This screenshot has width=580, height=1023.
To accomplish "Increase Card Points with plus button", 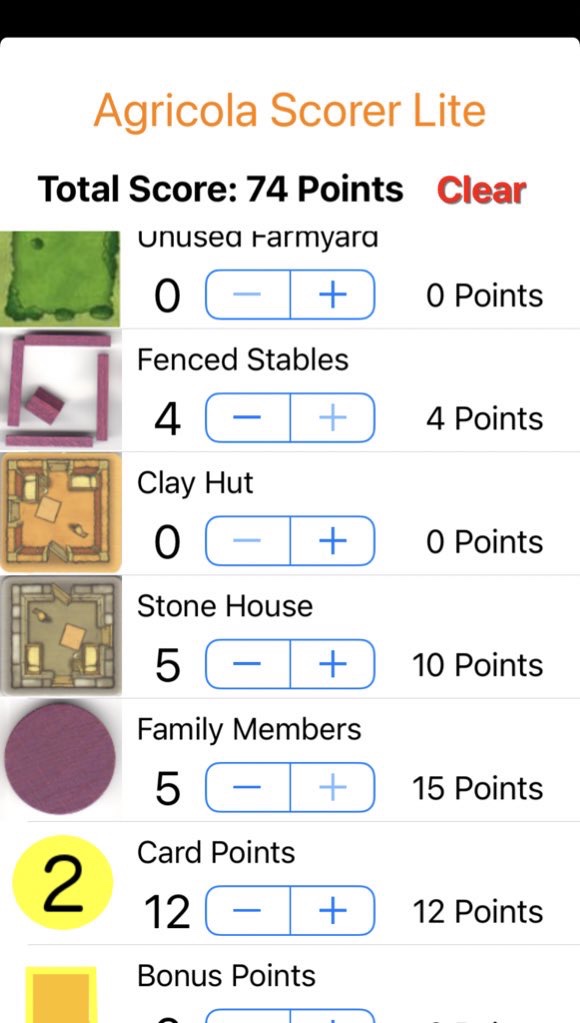I will (333, 911).
